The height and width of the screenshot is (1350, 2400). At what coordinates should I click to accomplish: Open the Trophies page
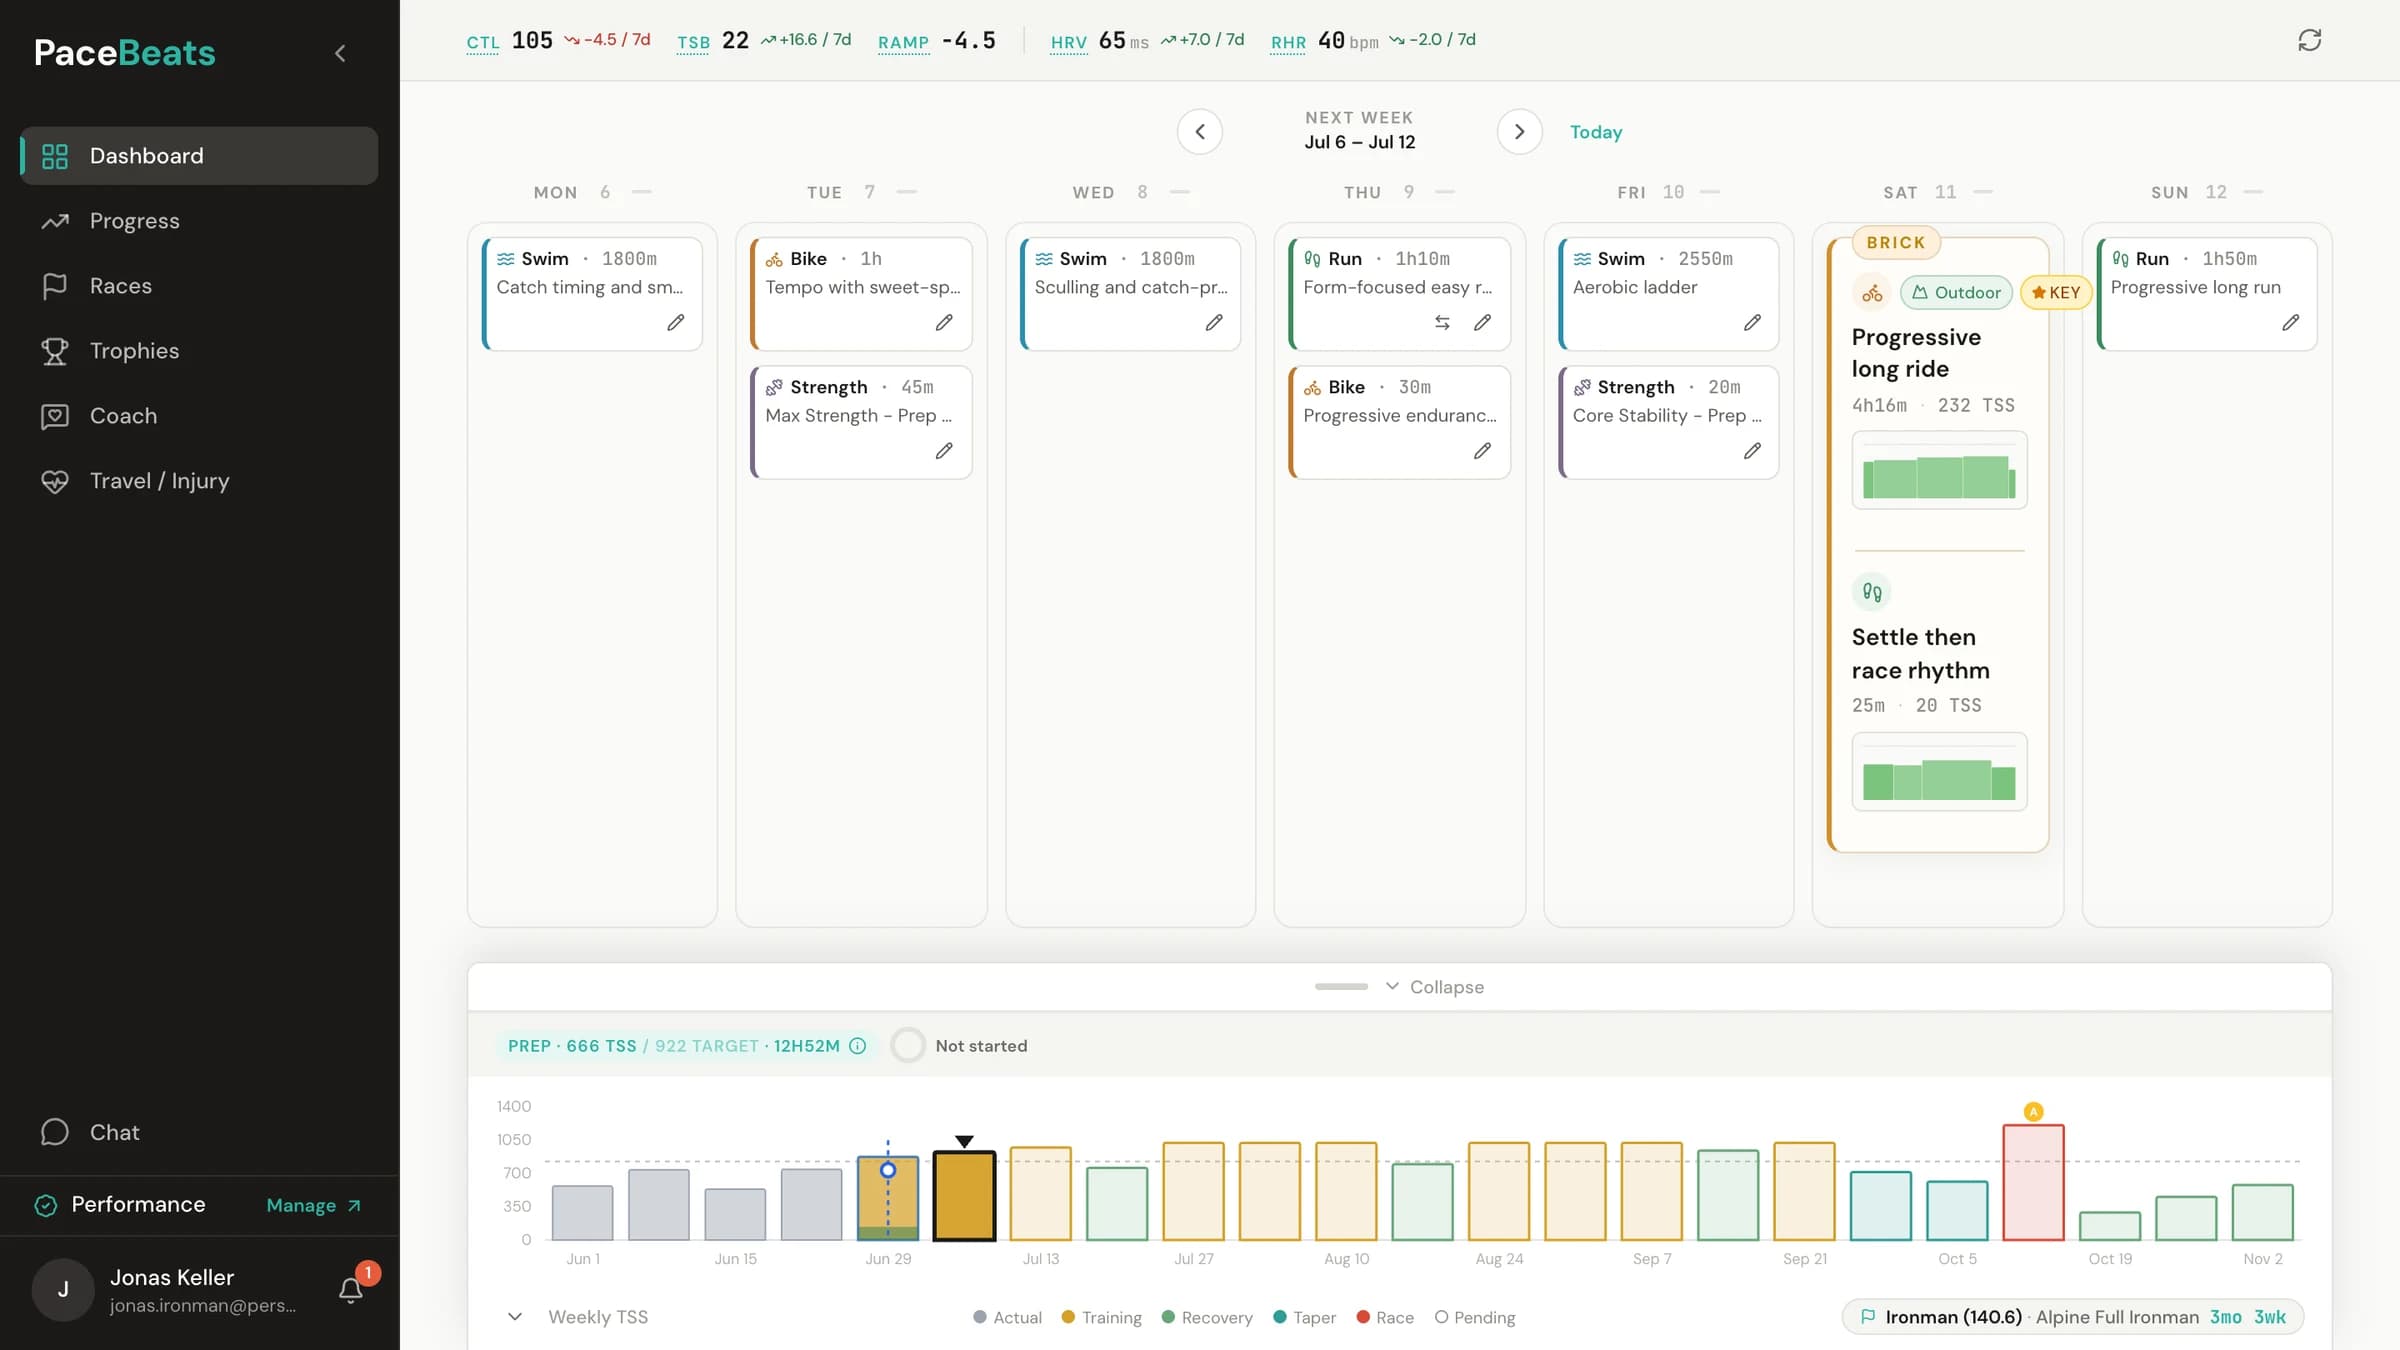pos(199,351)
